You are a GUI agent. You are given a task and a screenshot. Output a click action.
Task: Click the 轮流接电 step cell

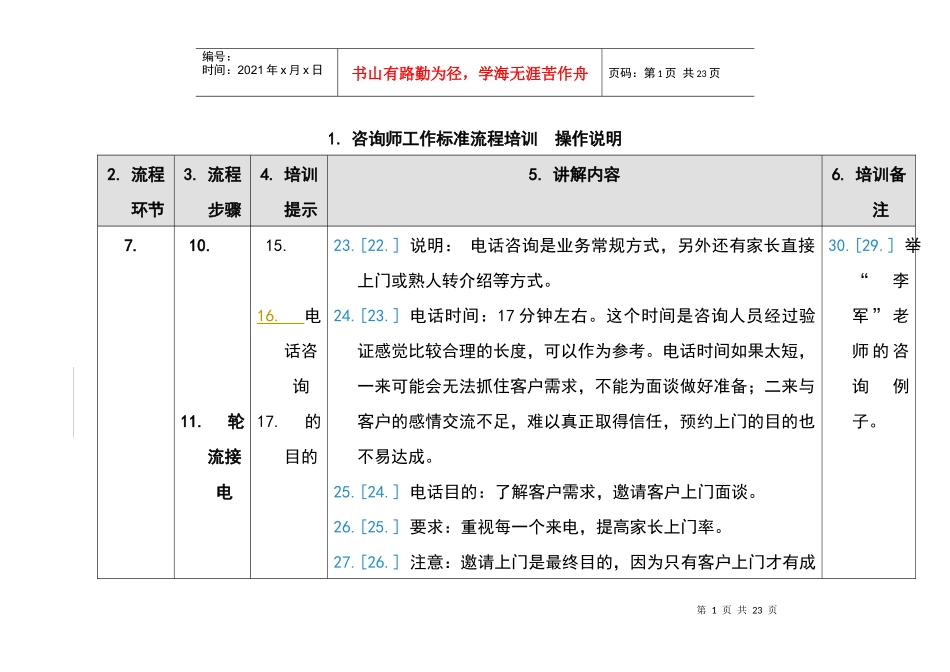(x=212, y=457)
